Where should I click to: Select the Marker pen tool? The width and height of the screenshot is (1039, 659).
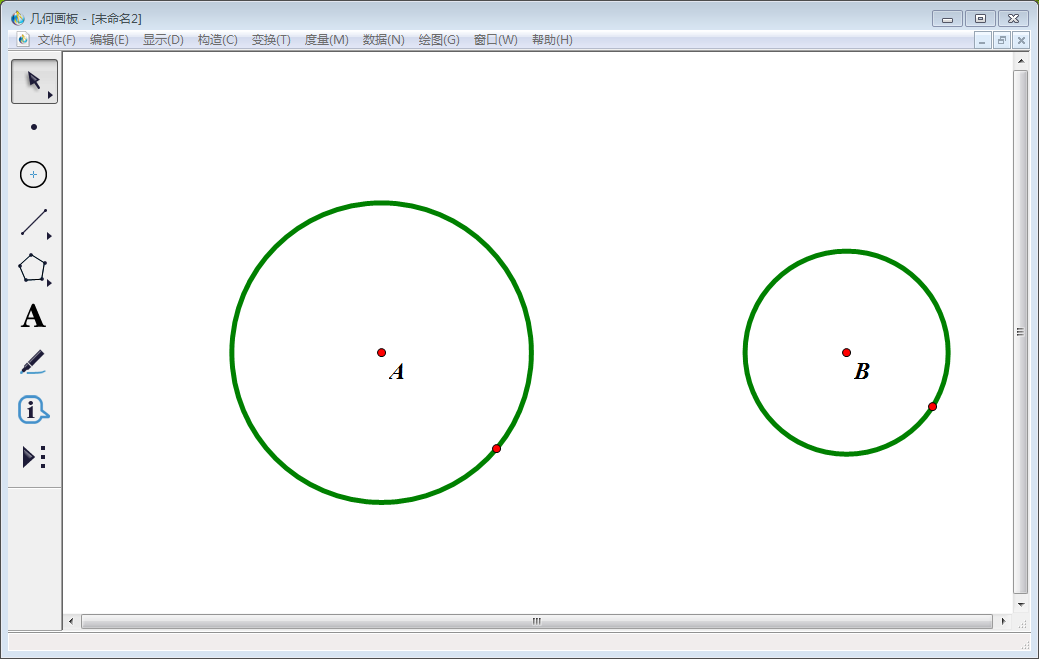[x=34, y=363]
